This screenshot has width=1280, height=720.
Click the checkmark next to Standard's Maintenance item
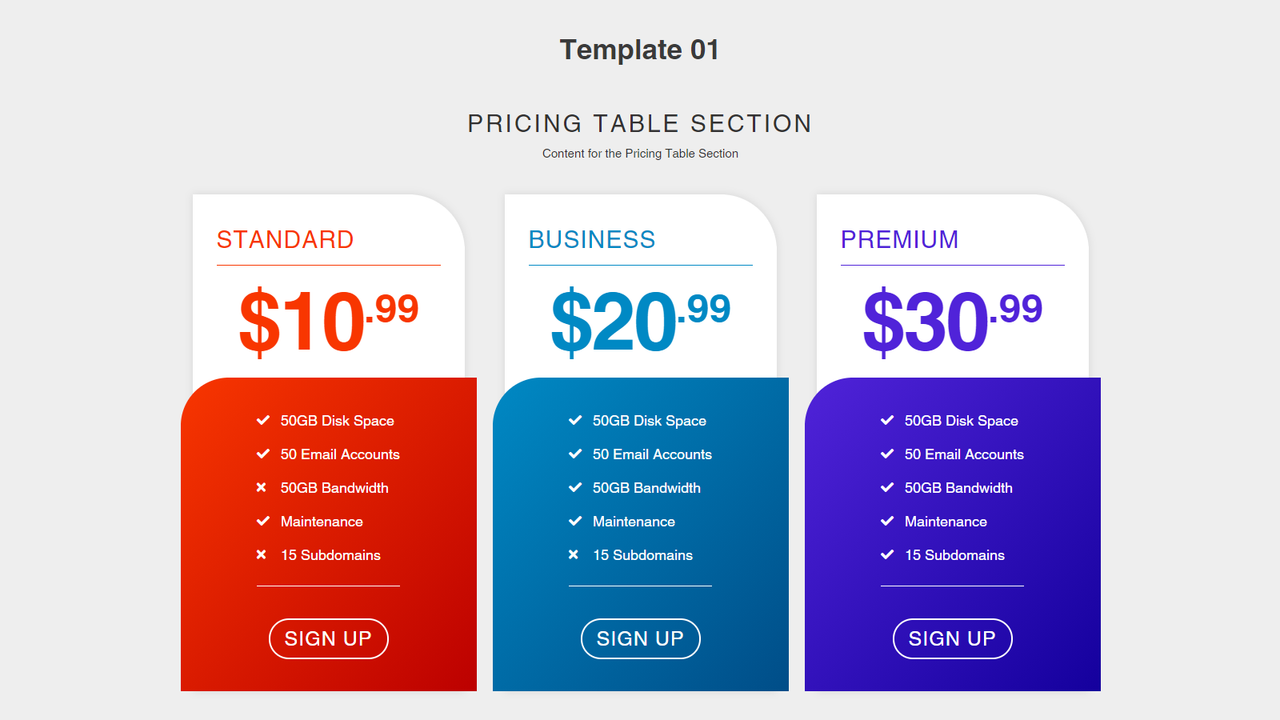[x=262, y=521]
